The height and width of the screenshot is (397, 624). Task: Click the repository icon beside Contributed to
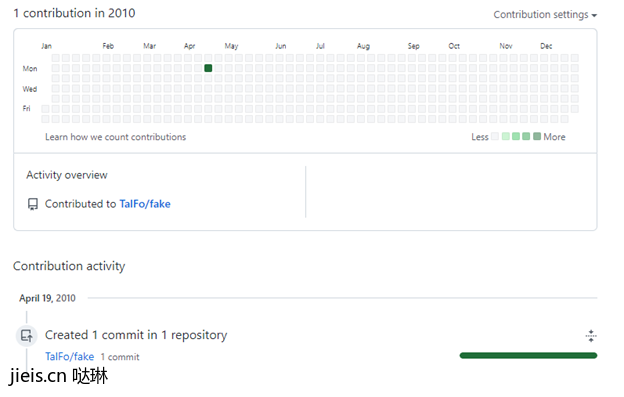coord(33,204)
